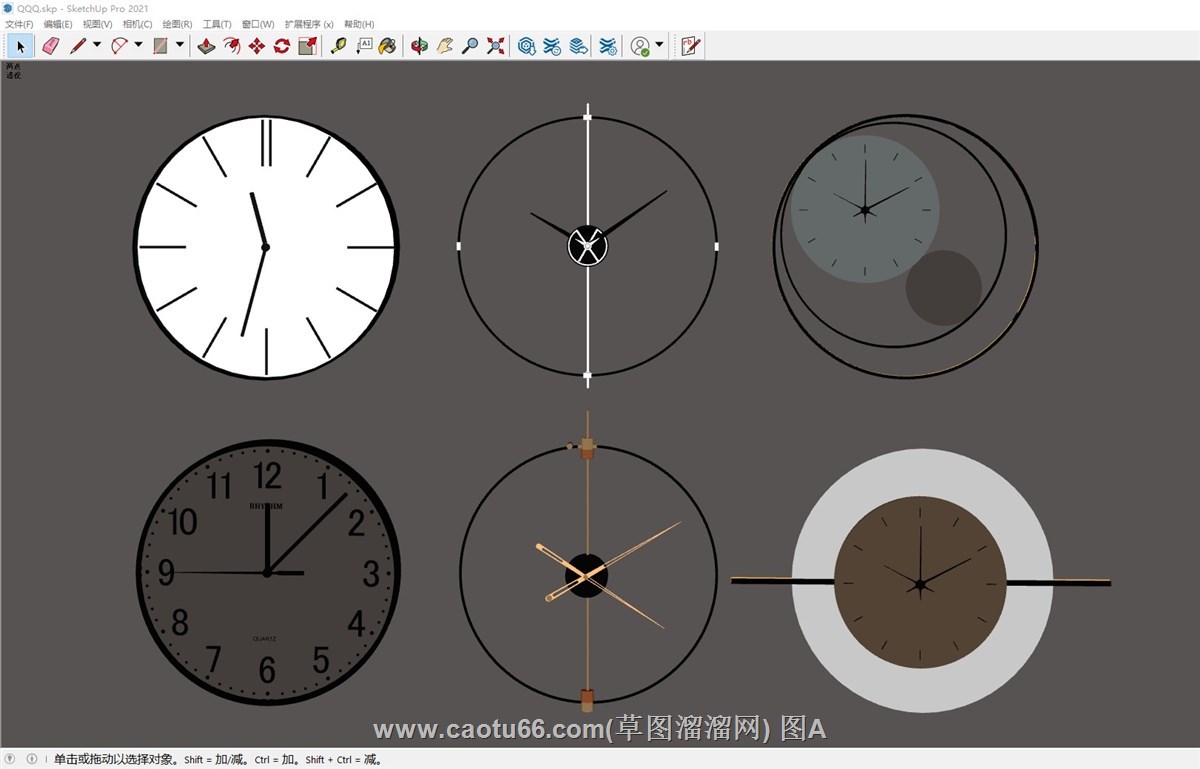Pick the Rotate tool
This screenshot has height=769, width=1200.
pos(282,46)
